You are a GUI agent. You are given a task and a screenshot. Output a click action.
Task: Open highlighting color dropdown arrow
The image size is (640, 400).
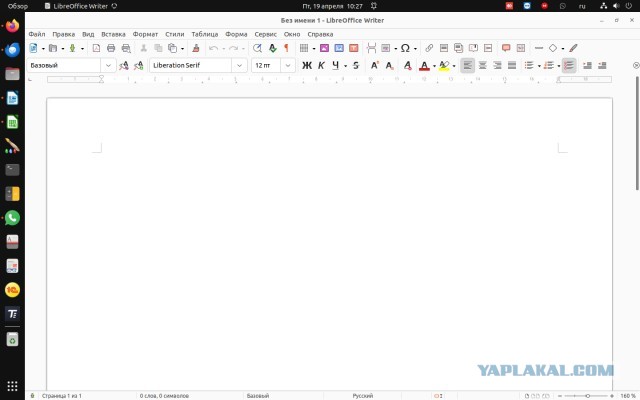pos(454,66)
